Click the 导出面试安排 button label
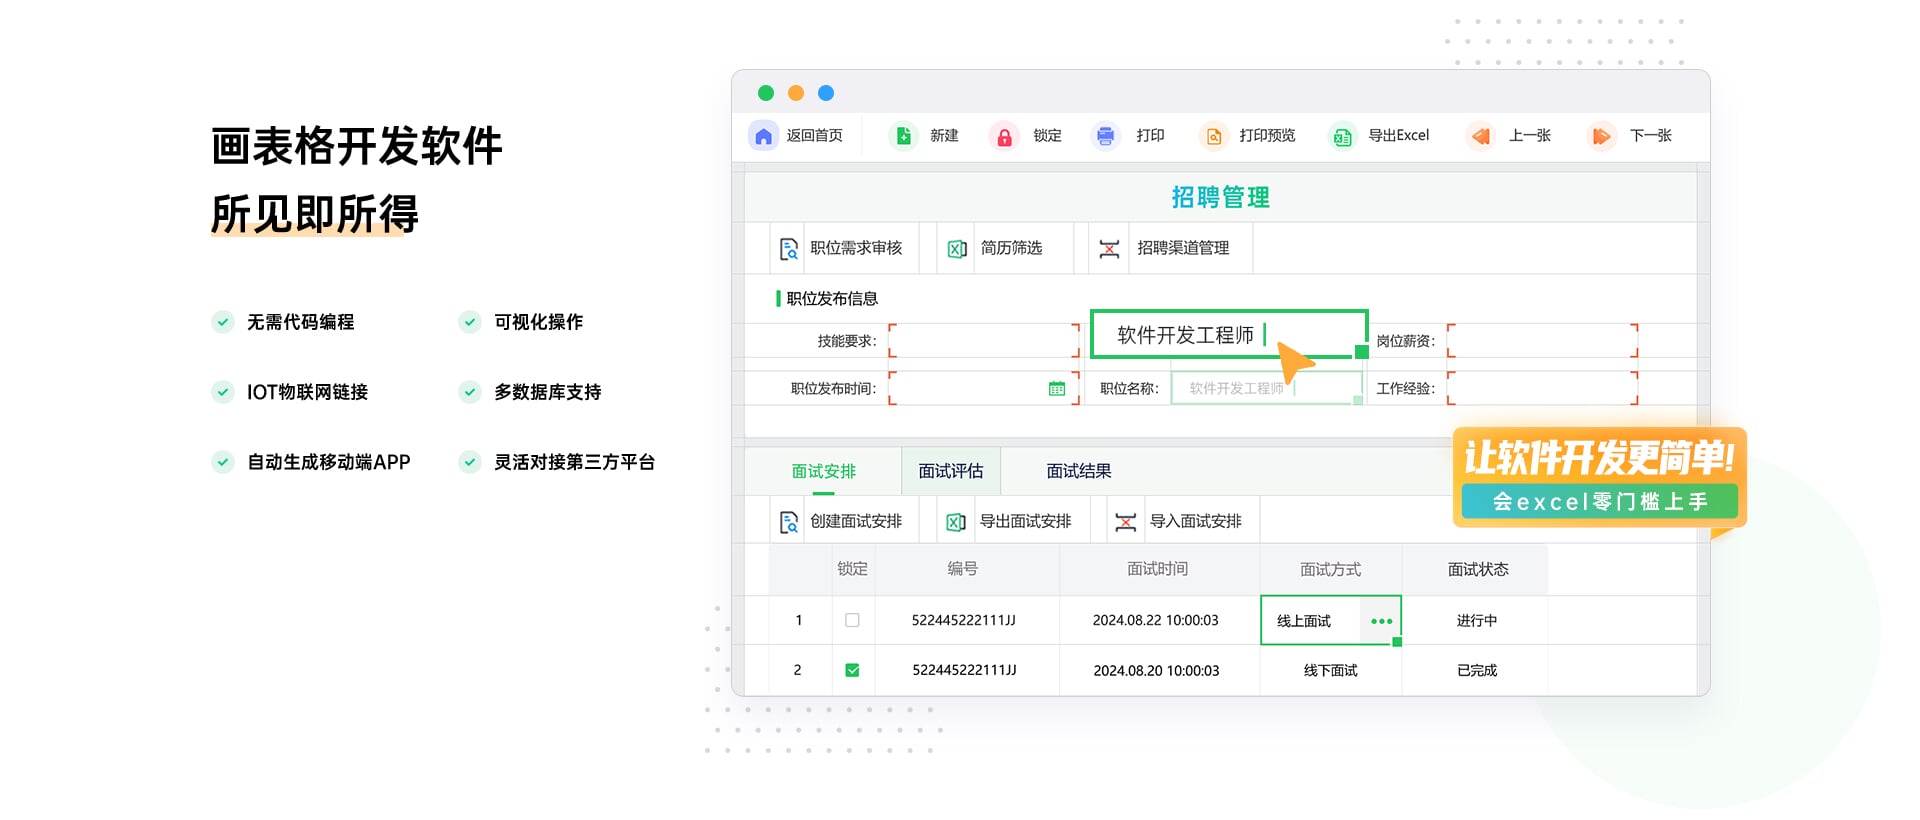 coord(1025,522)
